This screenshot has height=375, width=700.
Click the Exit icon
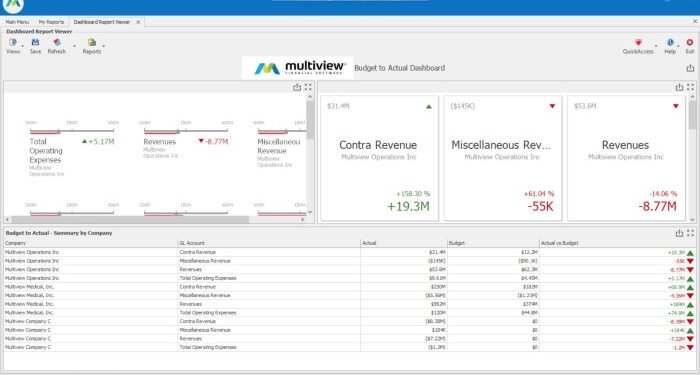click(690, 43)
